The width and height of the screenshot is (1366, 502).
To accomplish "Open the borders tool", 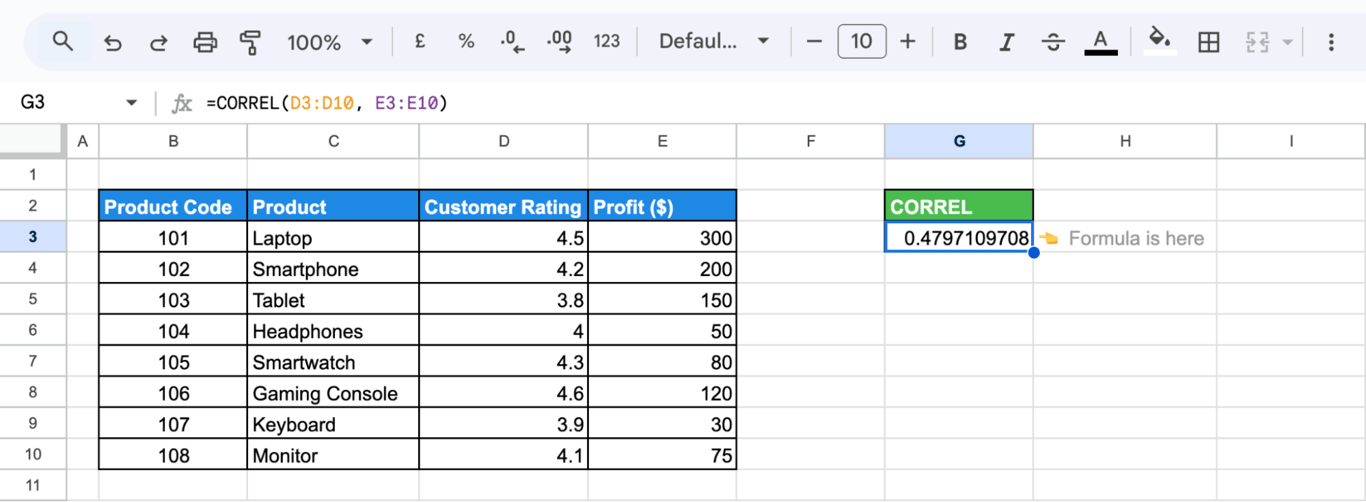I will pyautogui.click(x=1209, y=42).
